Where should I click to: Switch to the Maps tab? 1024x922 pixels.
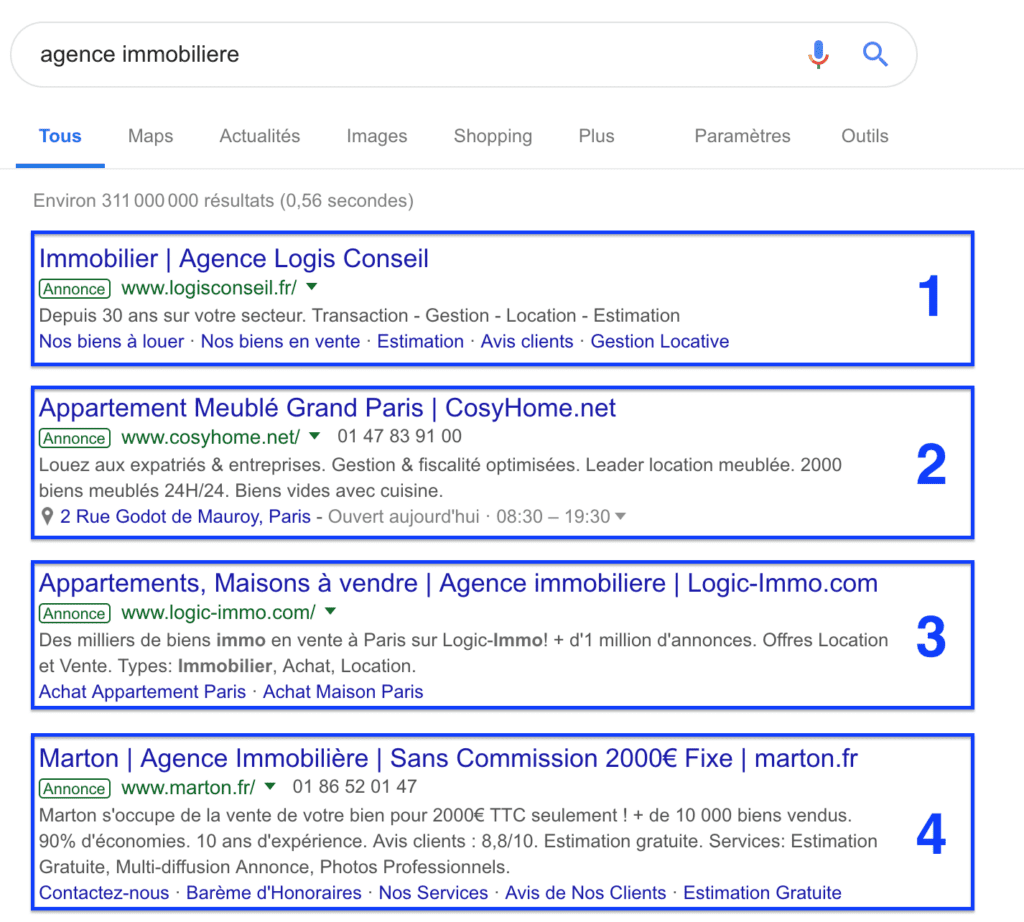pyautogui.click(x=150, y=136)
